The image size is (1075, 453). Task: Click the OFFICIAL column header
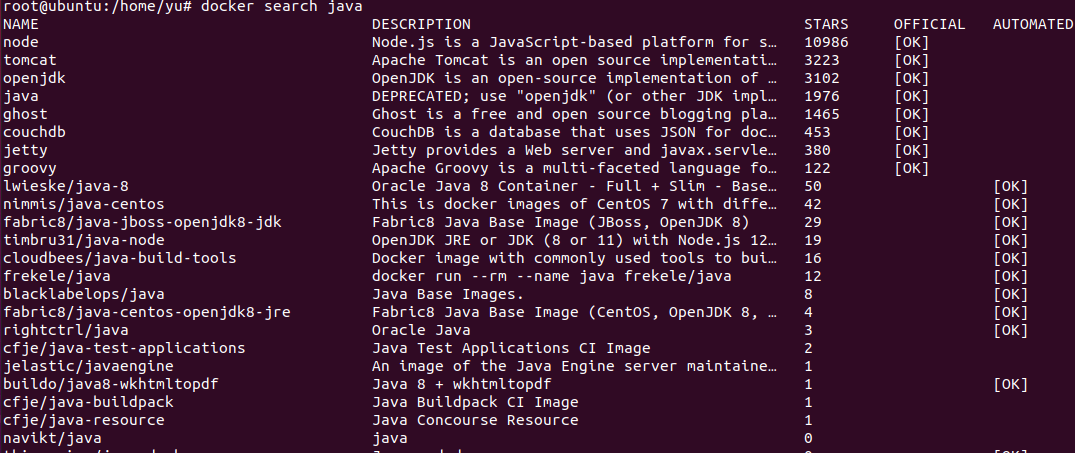pos(930,25)
